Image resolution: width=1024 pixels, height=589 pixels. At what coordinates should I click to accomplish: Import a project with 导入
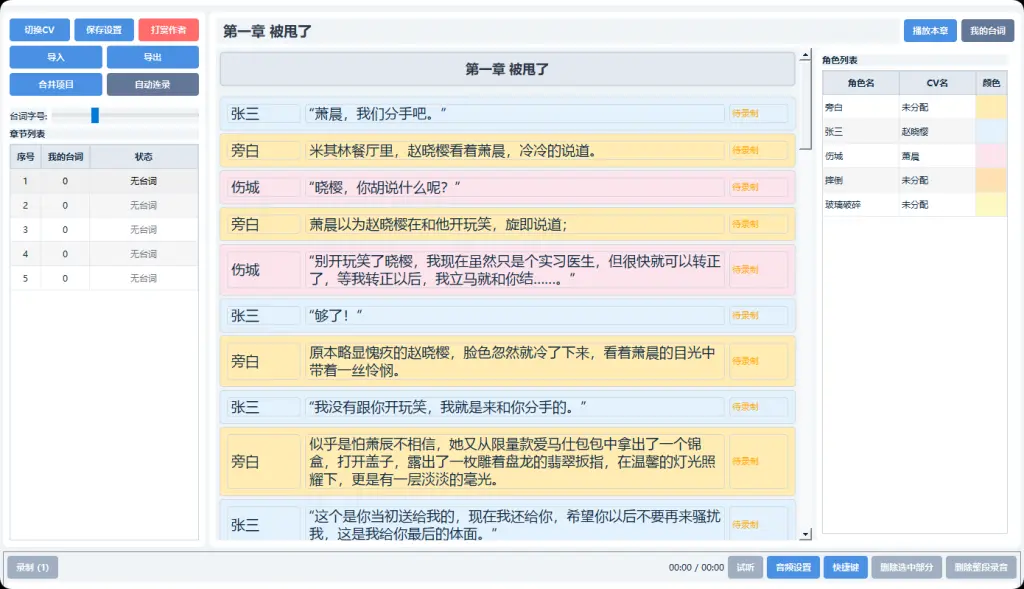[56, 57]
